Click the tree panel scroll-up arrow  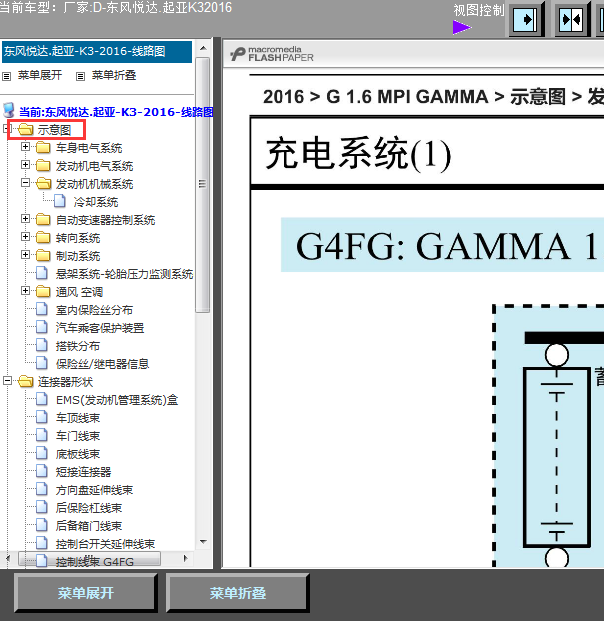[203, 48]
